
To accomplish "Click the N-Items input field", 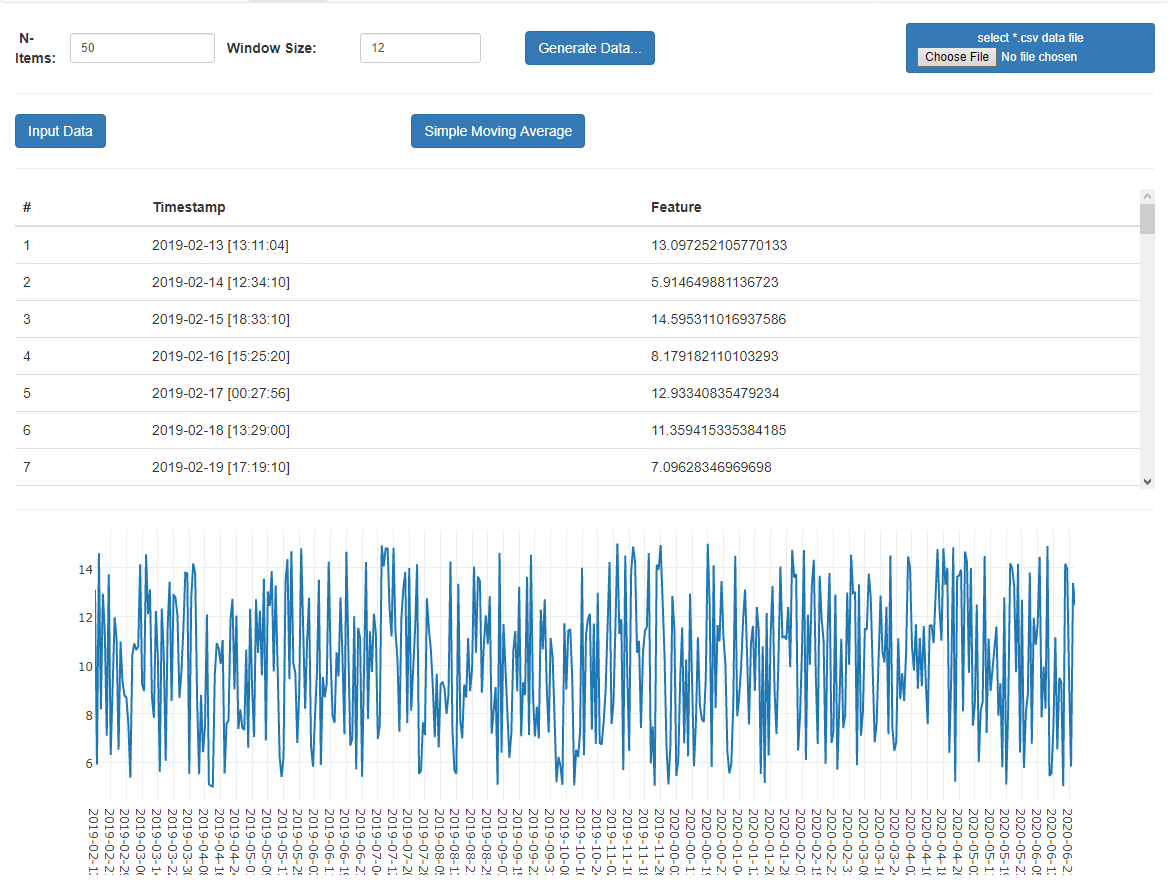I will 142,48.
